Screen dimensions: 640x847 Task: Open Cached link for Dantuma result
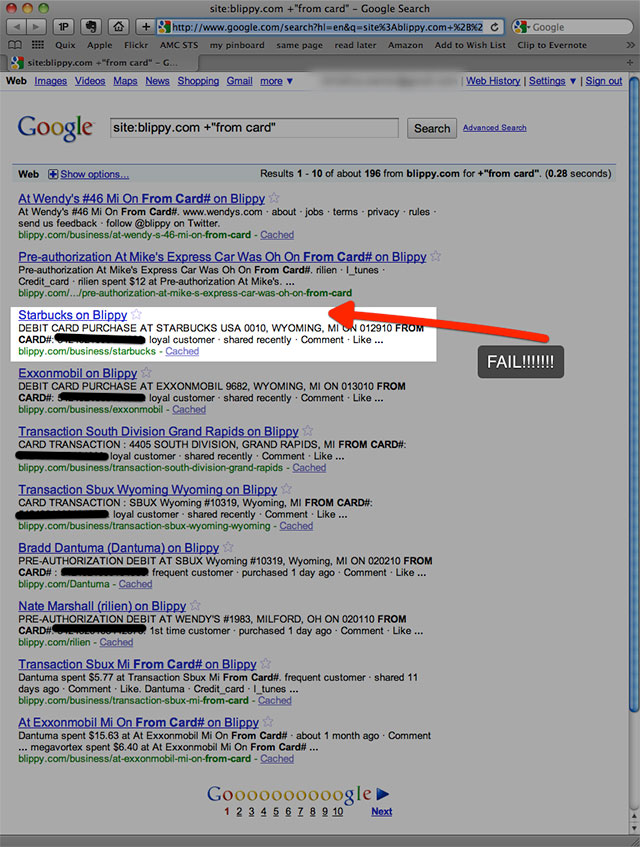pyautogui.click(x=136, y=584)
